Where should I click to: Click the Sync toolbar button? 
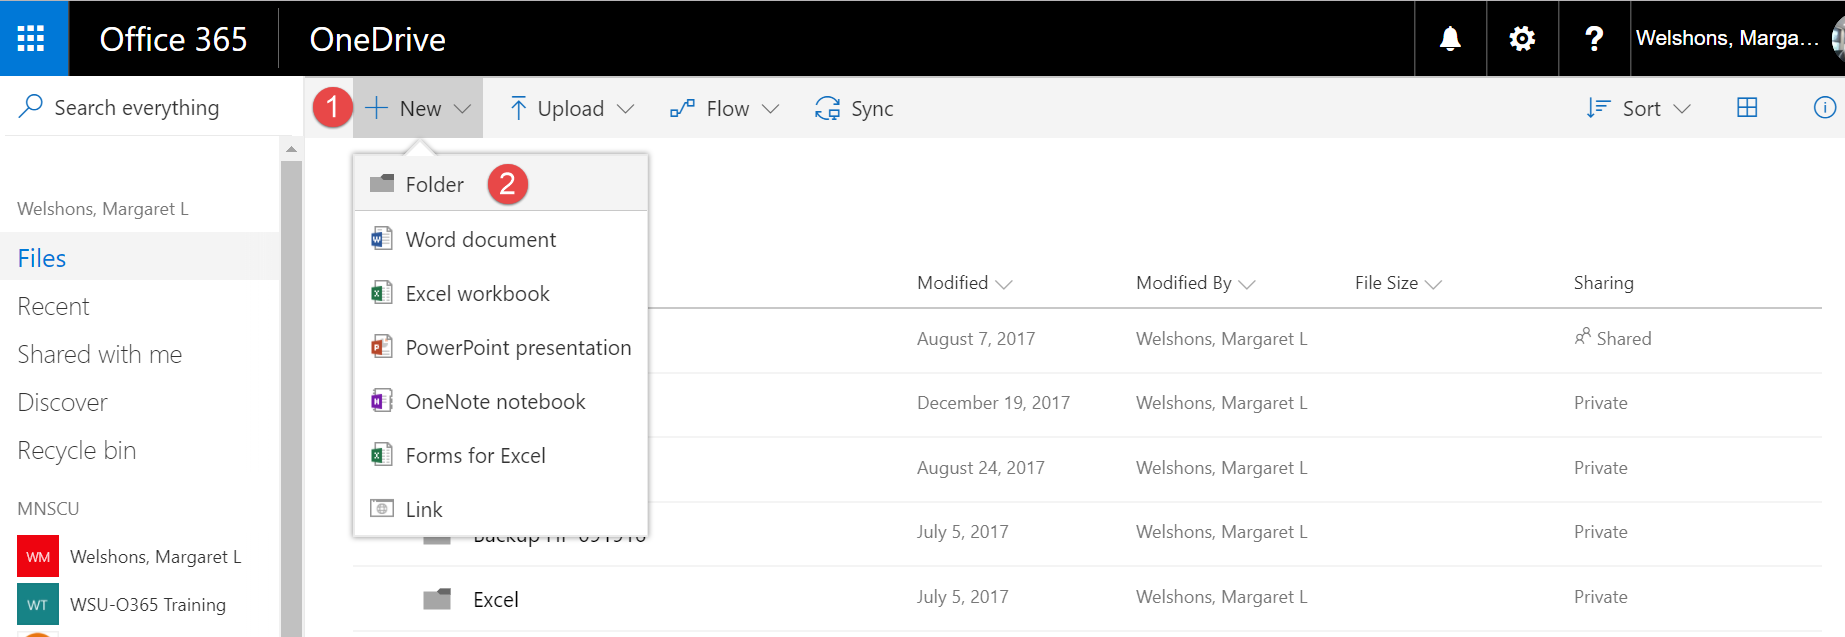854,108
